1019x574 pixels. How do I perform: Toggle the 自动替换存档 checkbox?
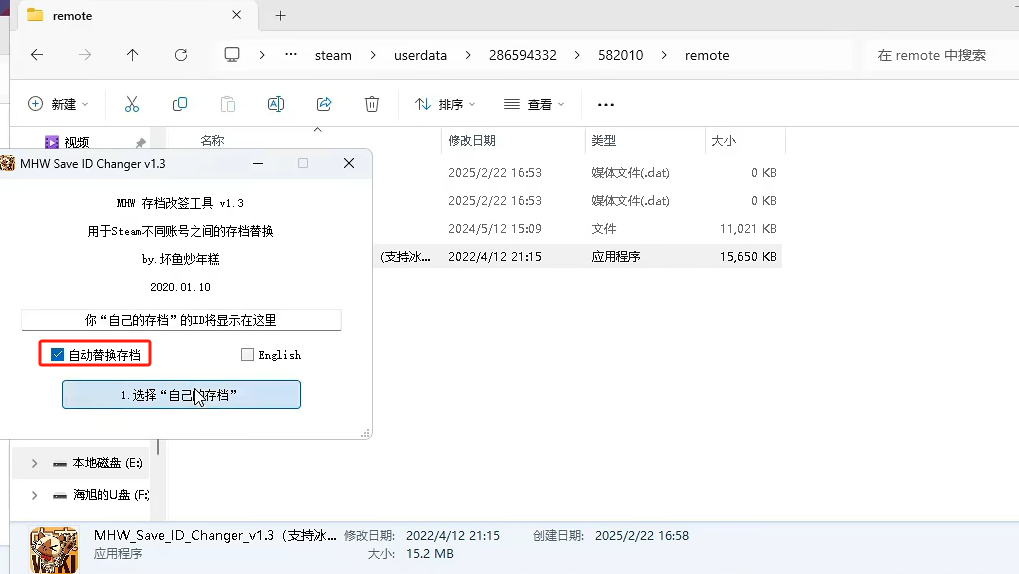click(x=57, y=354)
